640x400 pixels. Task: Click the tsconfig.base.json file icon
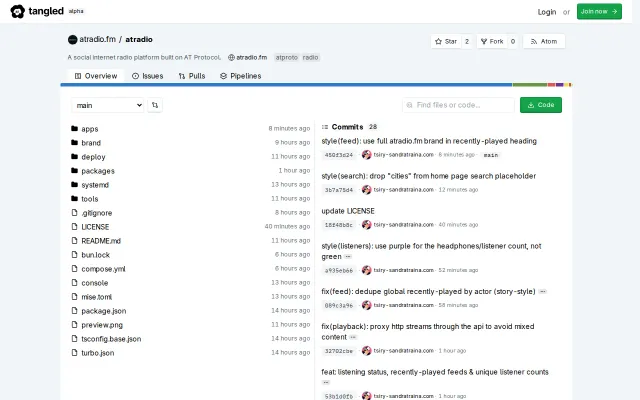pos(74,339)
